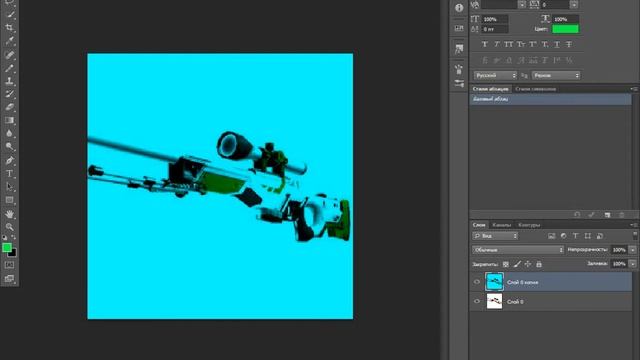Open the Info panel icon
The width and height of the screenshot is (640, 360).
(x=459, y=8)
